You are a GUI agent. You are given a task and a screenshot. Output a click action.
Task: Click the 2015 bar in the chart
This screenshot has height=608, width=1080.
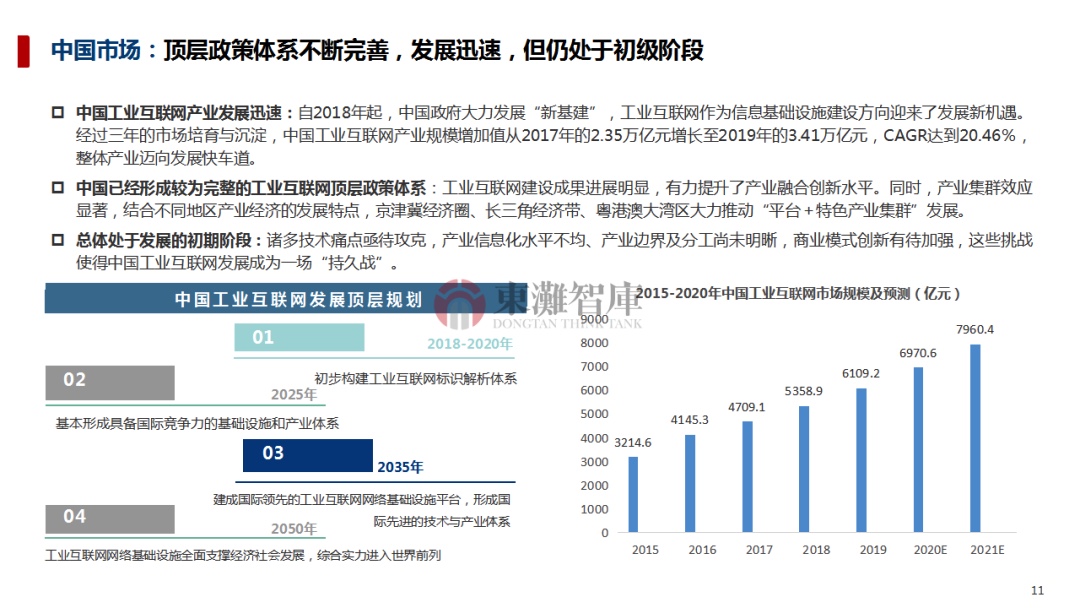[x=633, y=494]
